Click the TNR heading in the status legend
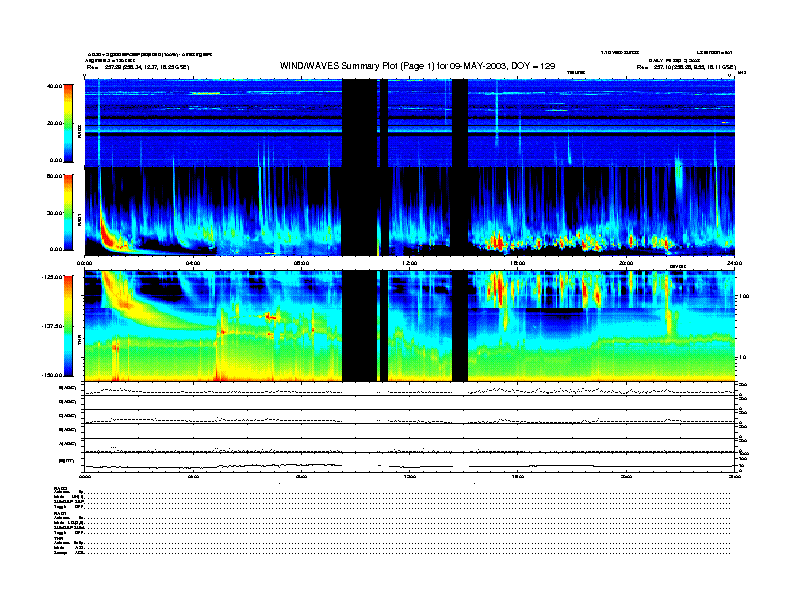Image resolution: width=792 pixels, height=612 pixels. click(57, 538)
